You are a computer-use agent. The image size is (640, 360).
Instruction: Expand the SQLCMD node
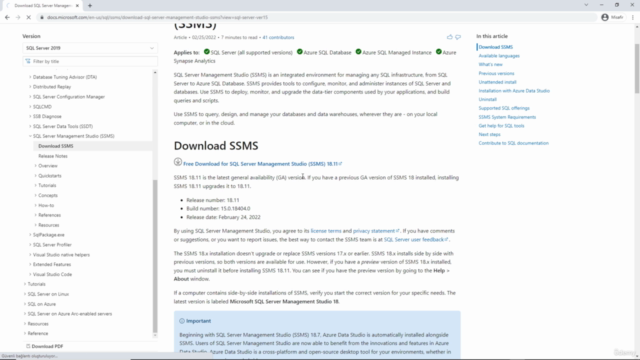(30, 107)
